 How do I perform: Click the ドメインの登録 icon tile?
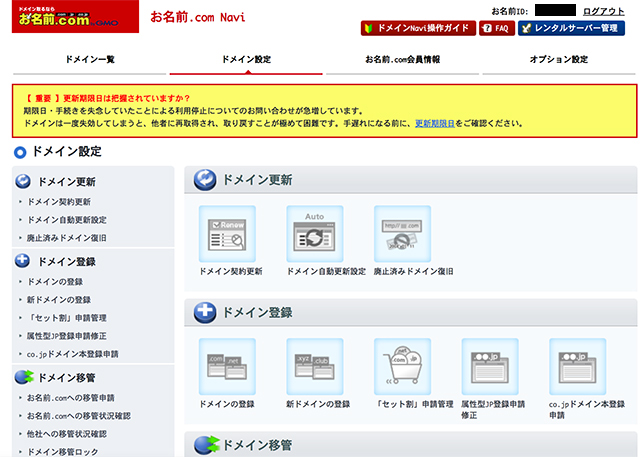[227, 366]
